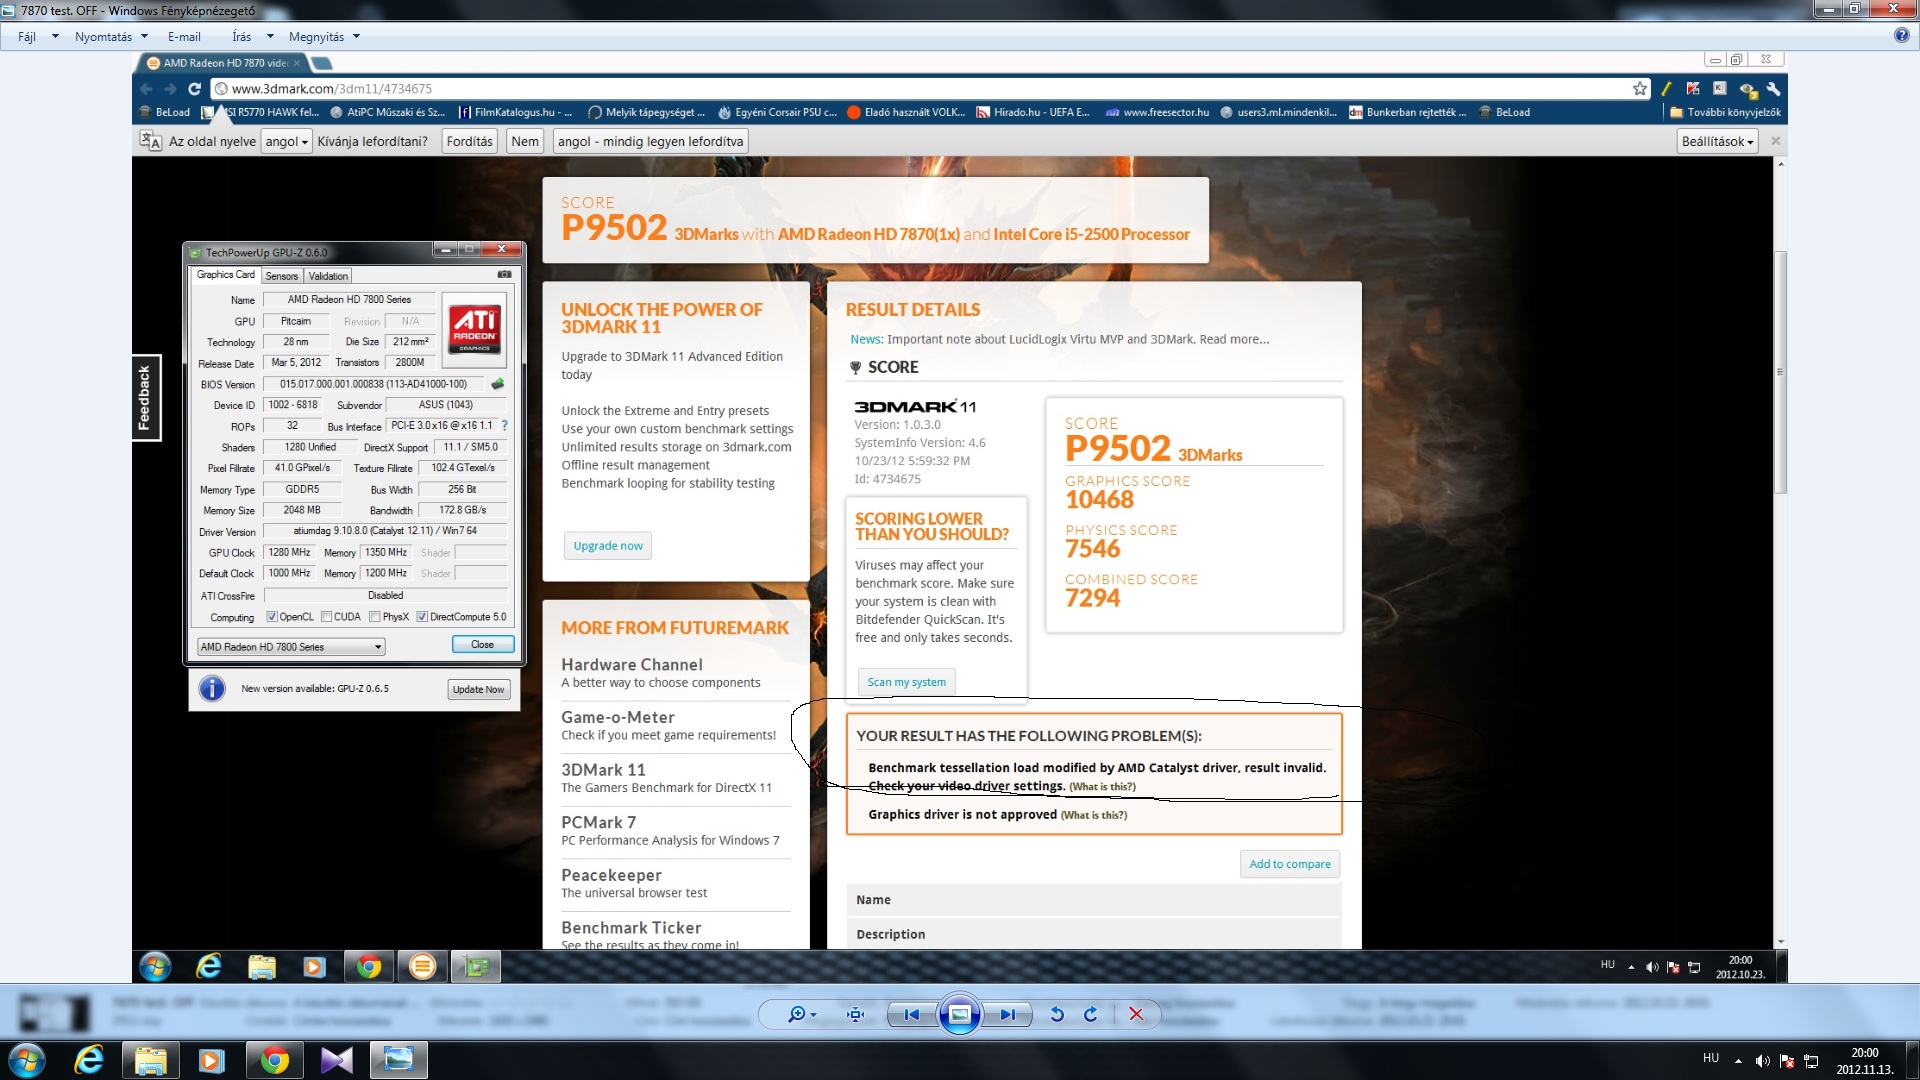Viewport: 1920px width, 1080px height.
Task: Select Photo Viewer in bottom taskbar
Action: tap(398, 1060)
